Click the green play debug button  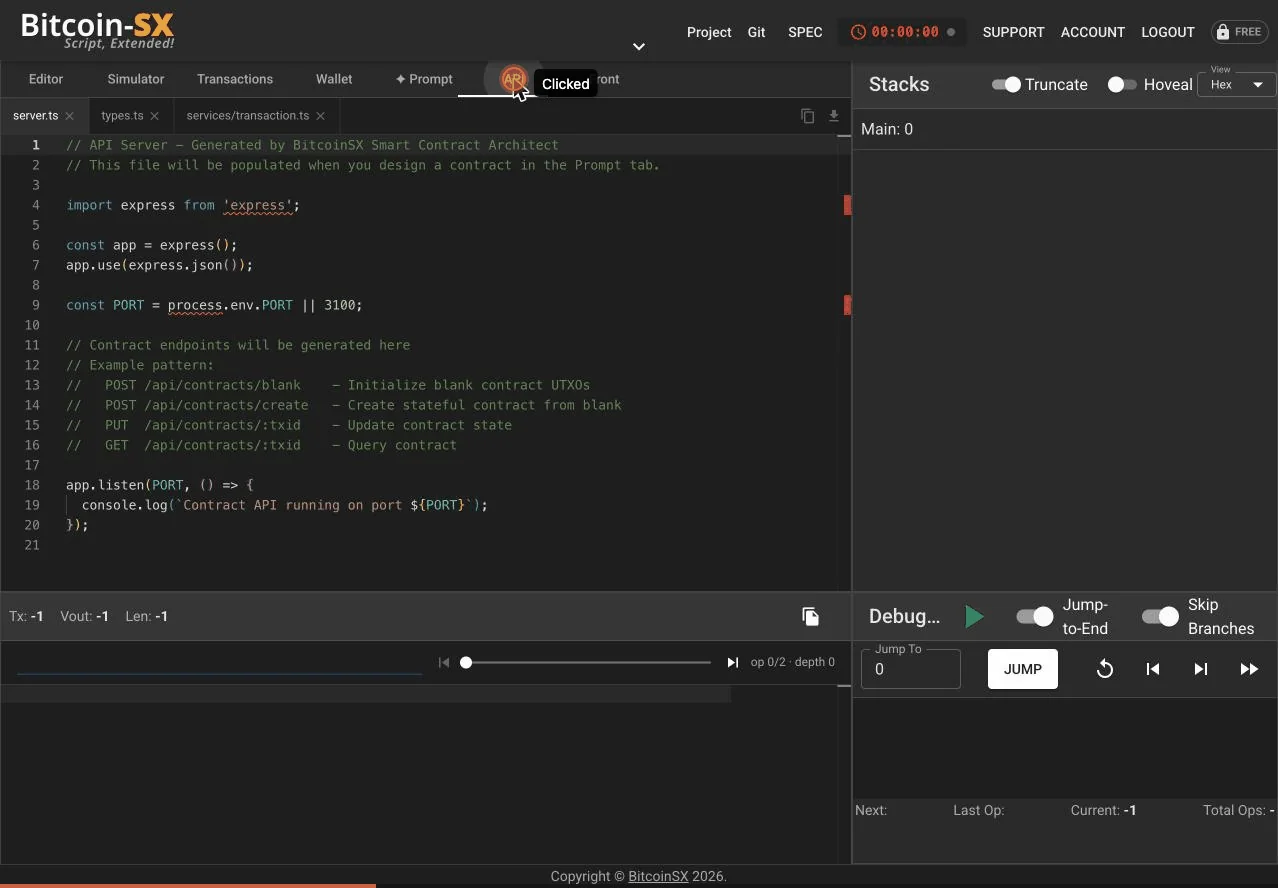tap(974, 617)
